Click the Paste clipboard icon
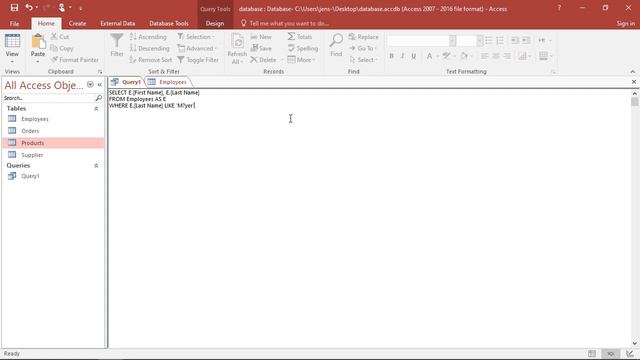 click(38, 42)
